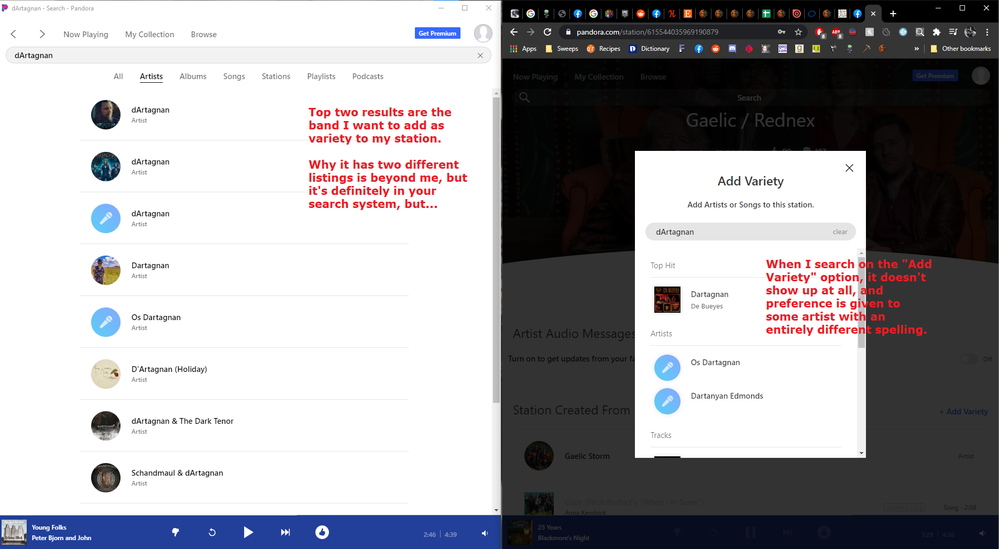Select Os Dartagnan in Add Variety results
Image resolution: width=999 pixels, height=549 pixels.
(x=715, y=362)
